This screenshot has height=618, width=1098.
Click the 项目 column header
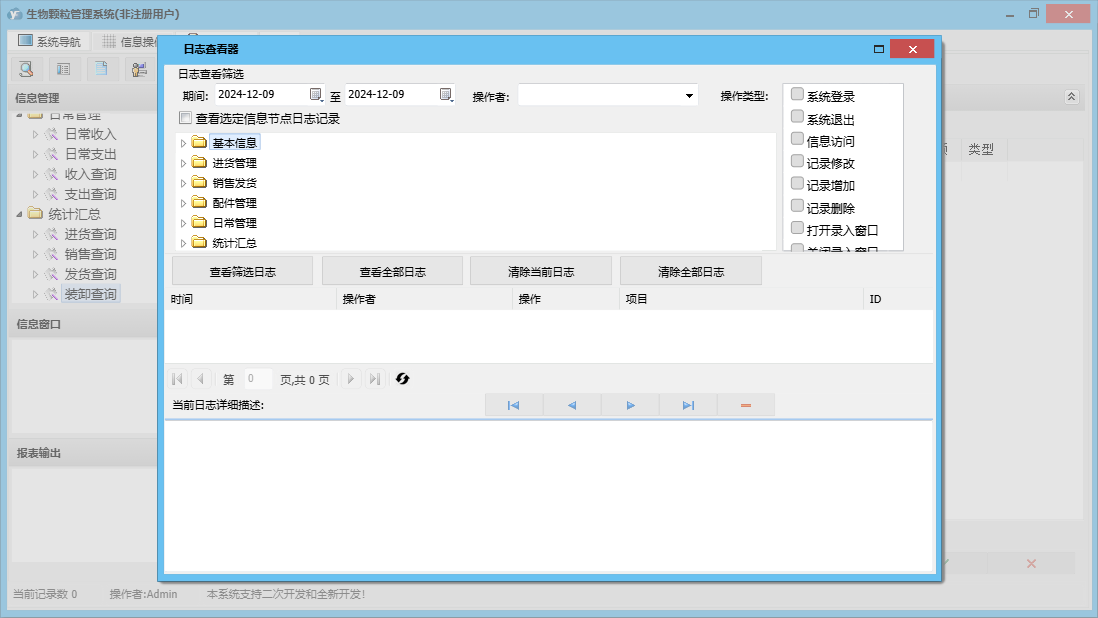742,299
